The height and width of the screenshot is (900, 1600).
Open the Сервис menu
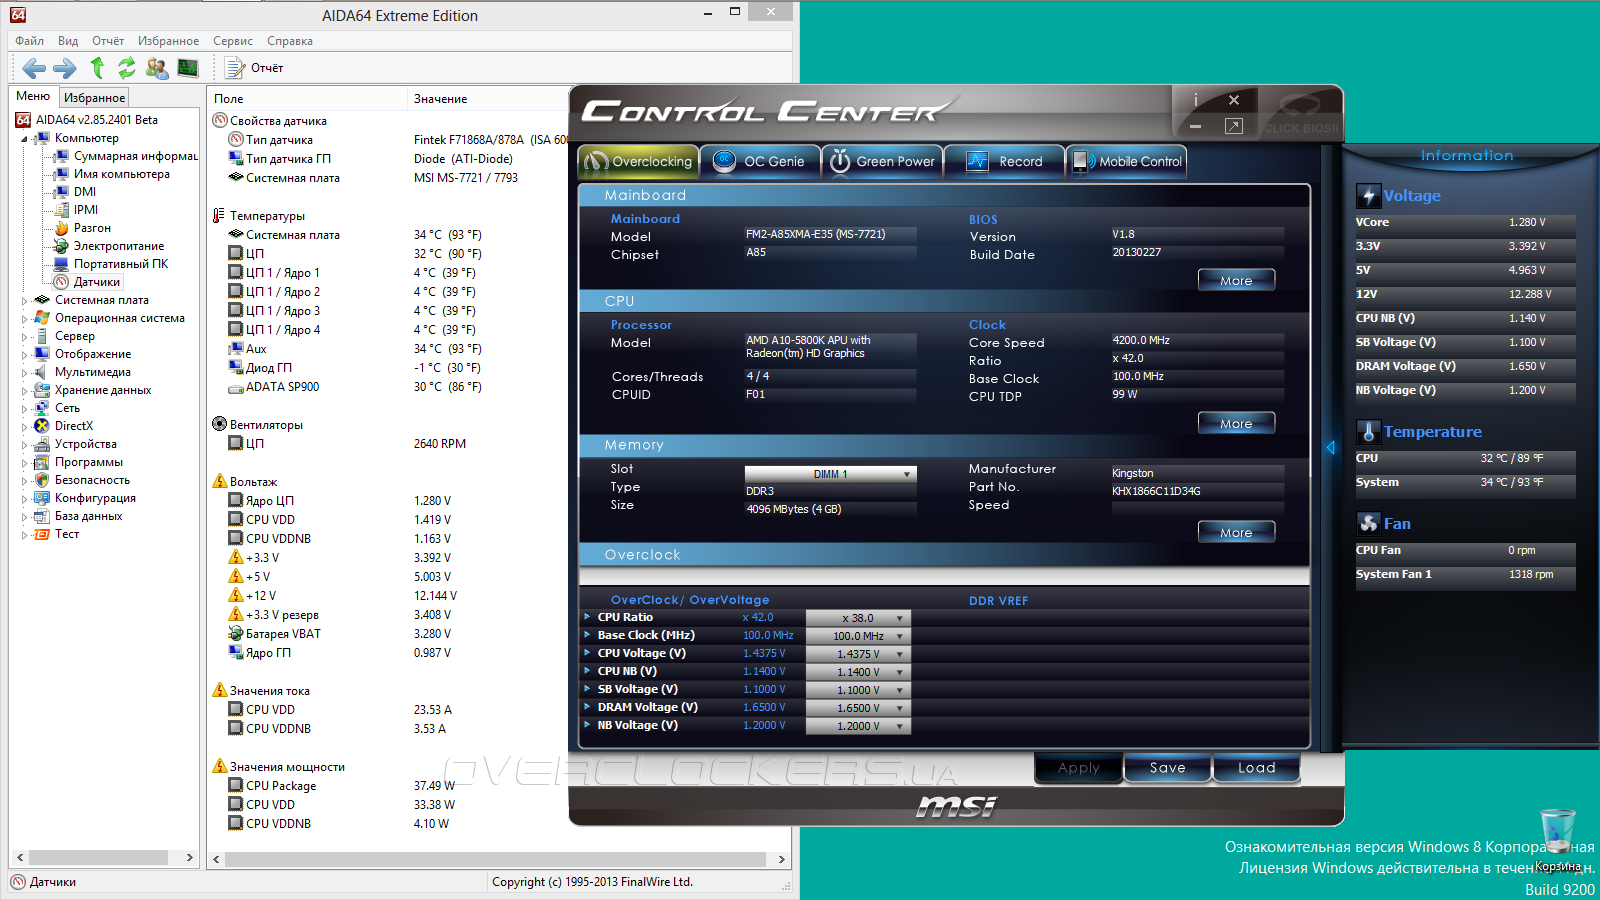[232, 41]
